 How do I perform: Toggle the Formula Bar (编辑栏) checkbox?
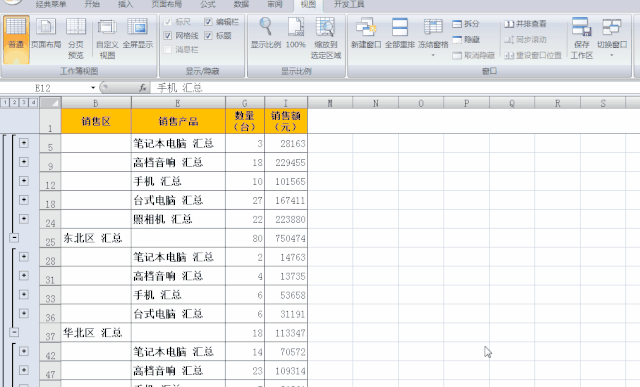coord(208,22)
